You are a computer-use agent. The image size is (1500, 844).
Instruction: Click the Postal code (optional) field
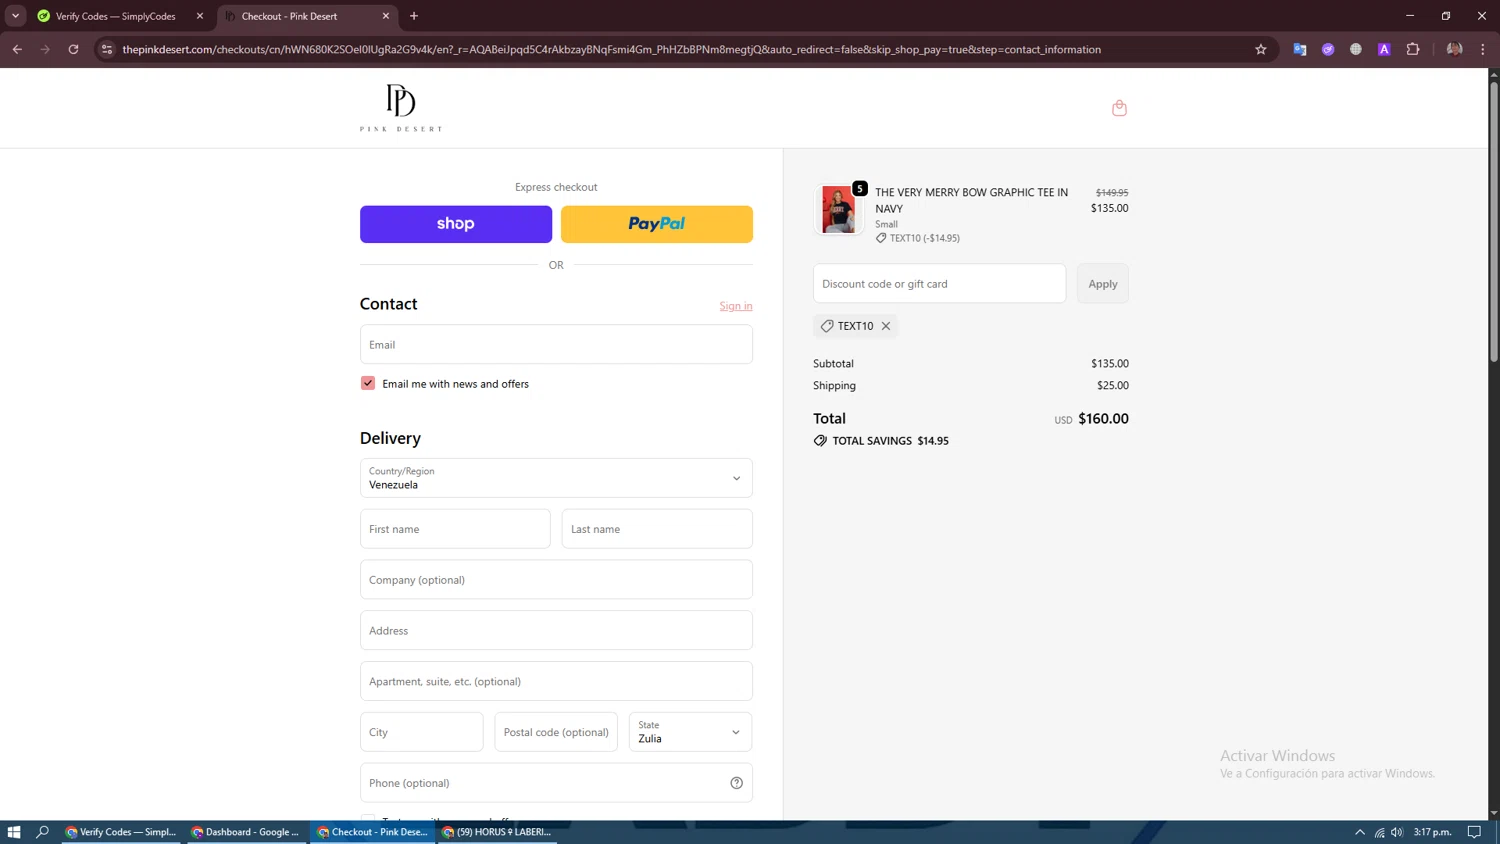point(556,732)
